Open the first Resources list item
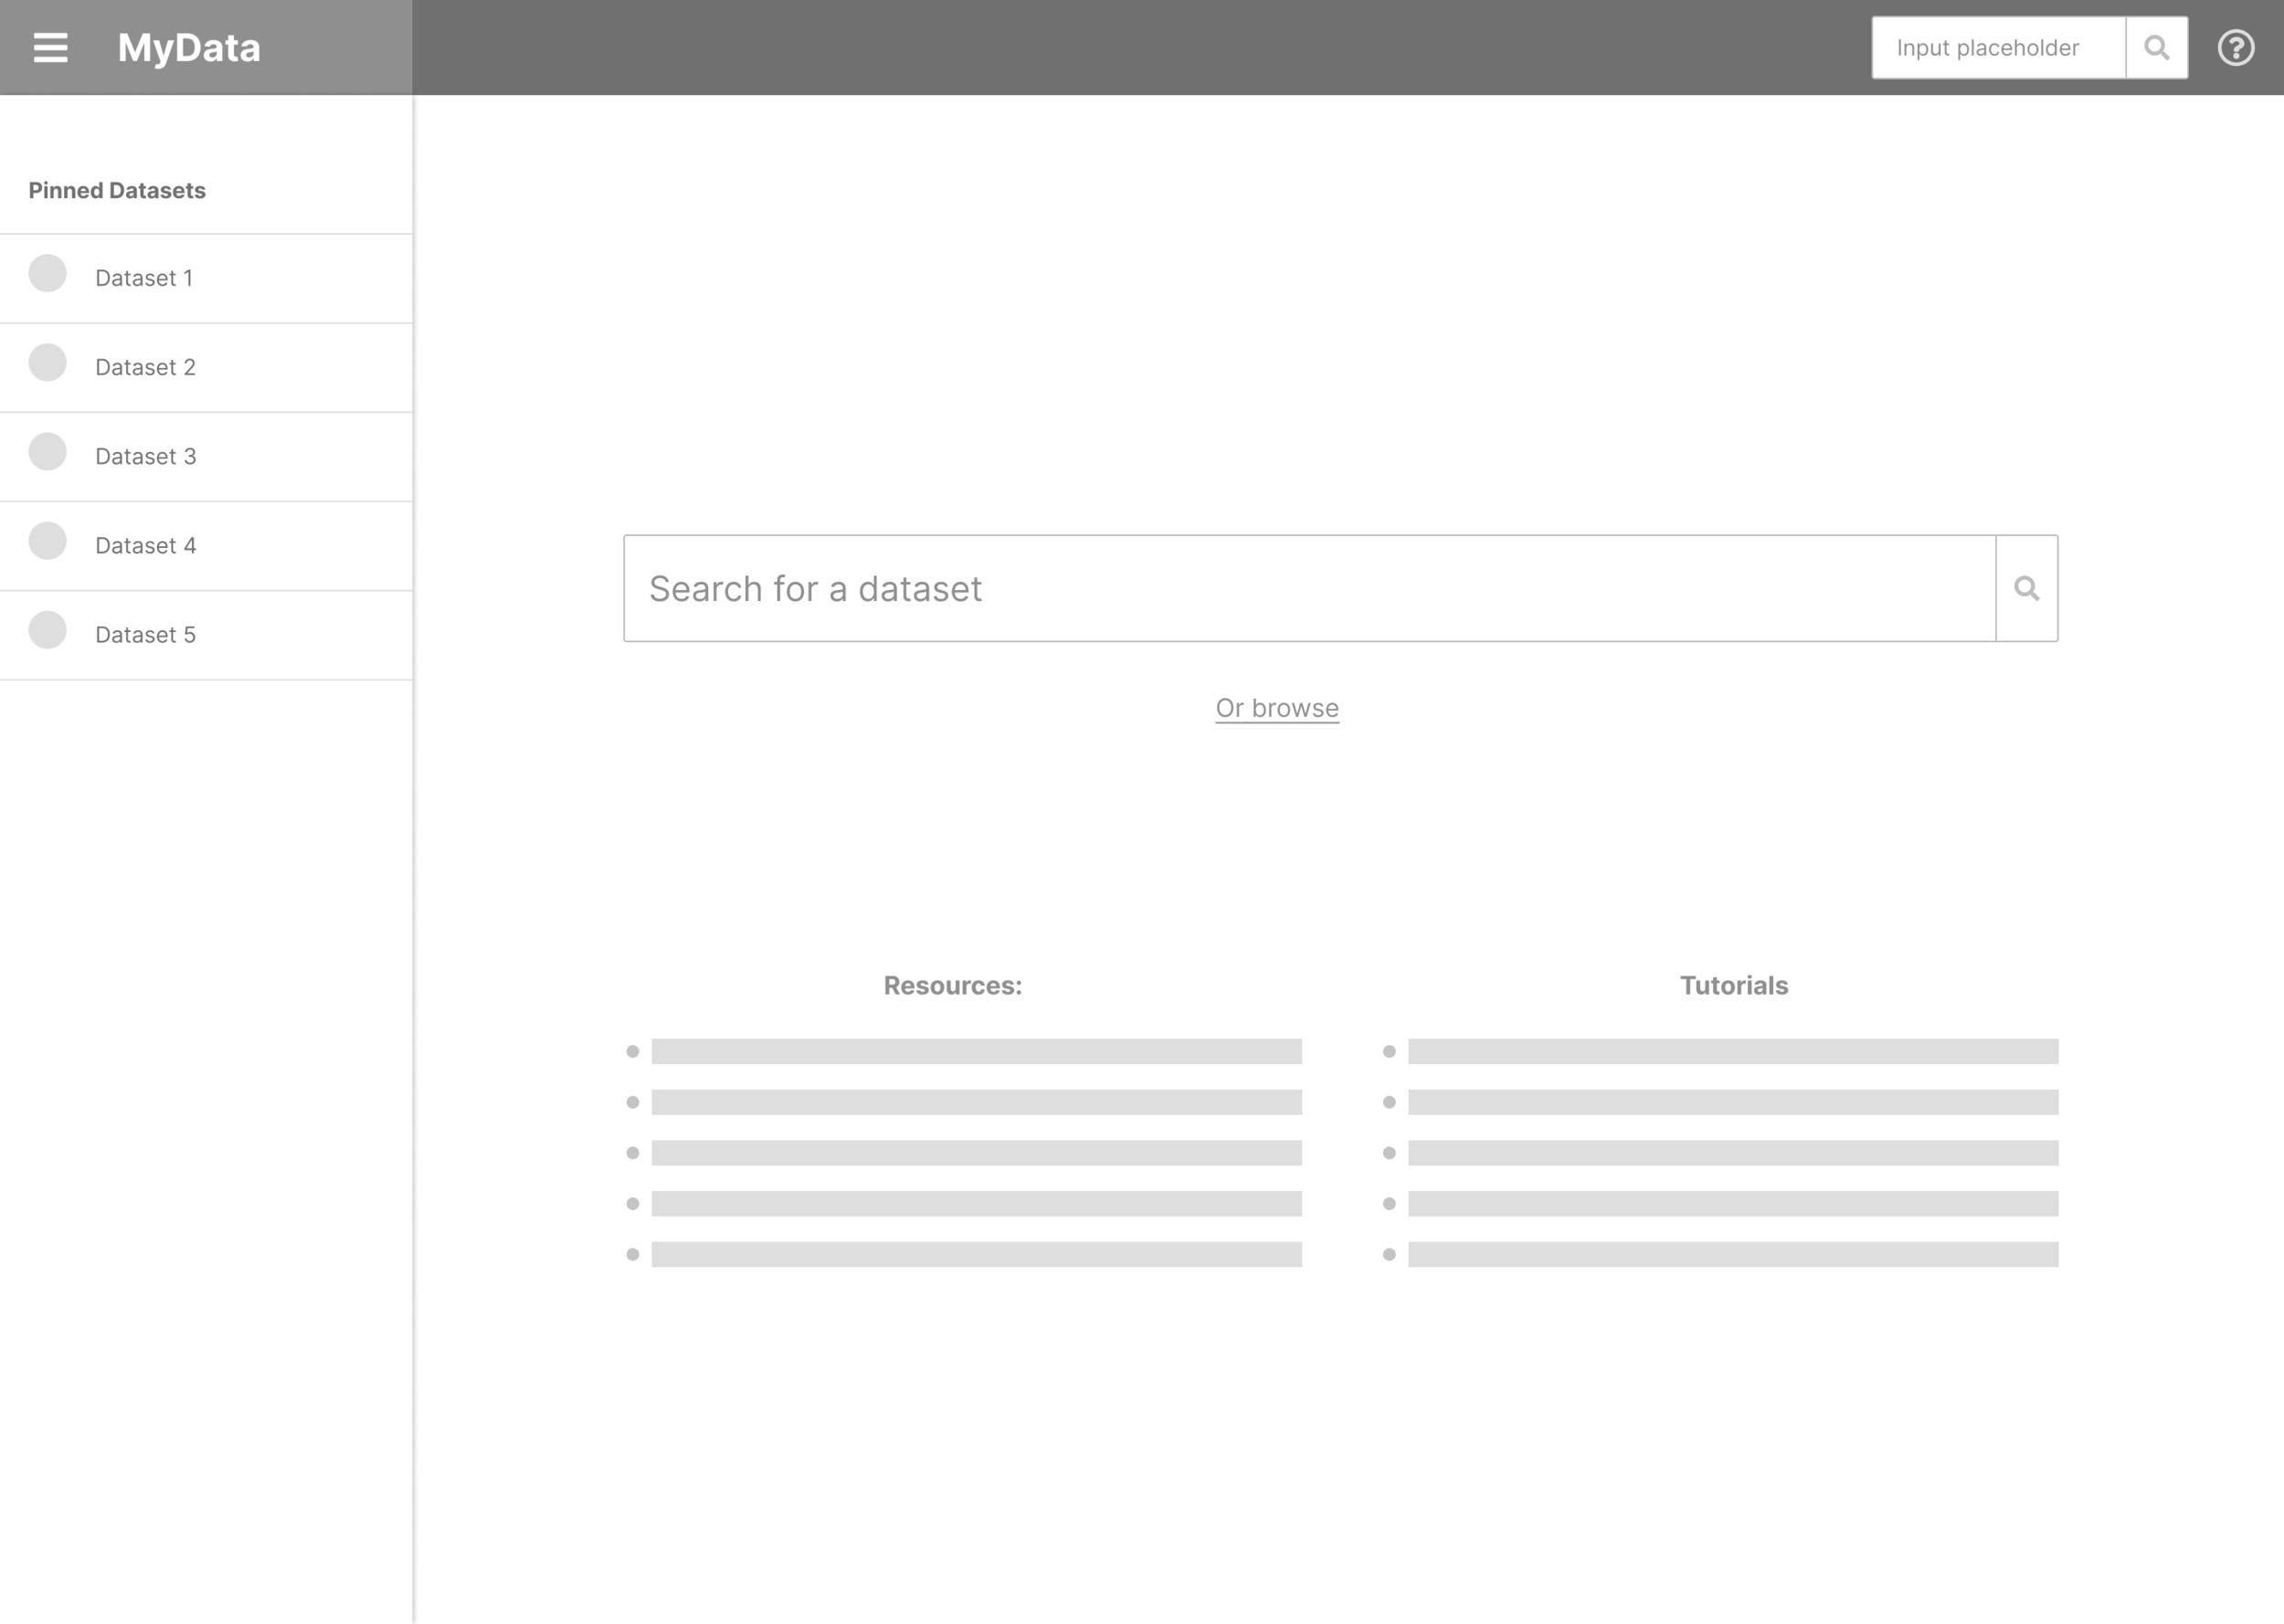The width and height of the screenshot is (2284, 1624). click(x=976, y=1051)
